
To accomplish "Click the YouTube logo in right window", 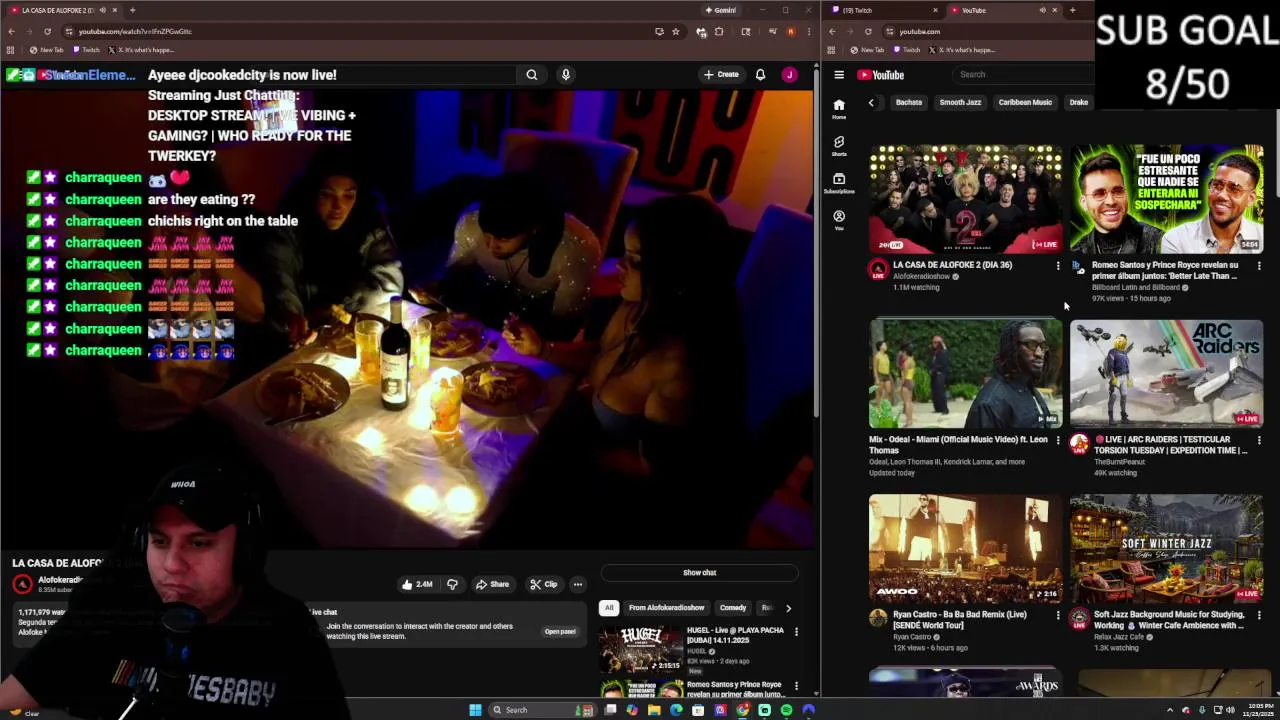I will (x=881, y=75).
